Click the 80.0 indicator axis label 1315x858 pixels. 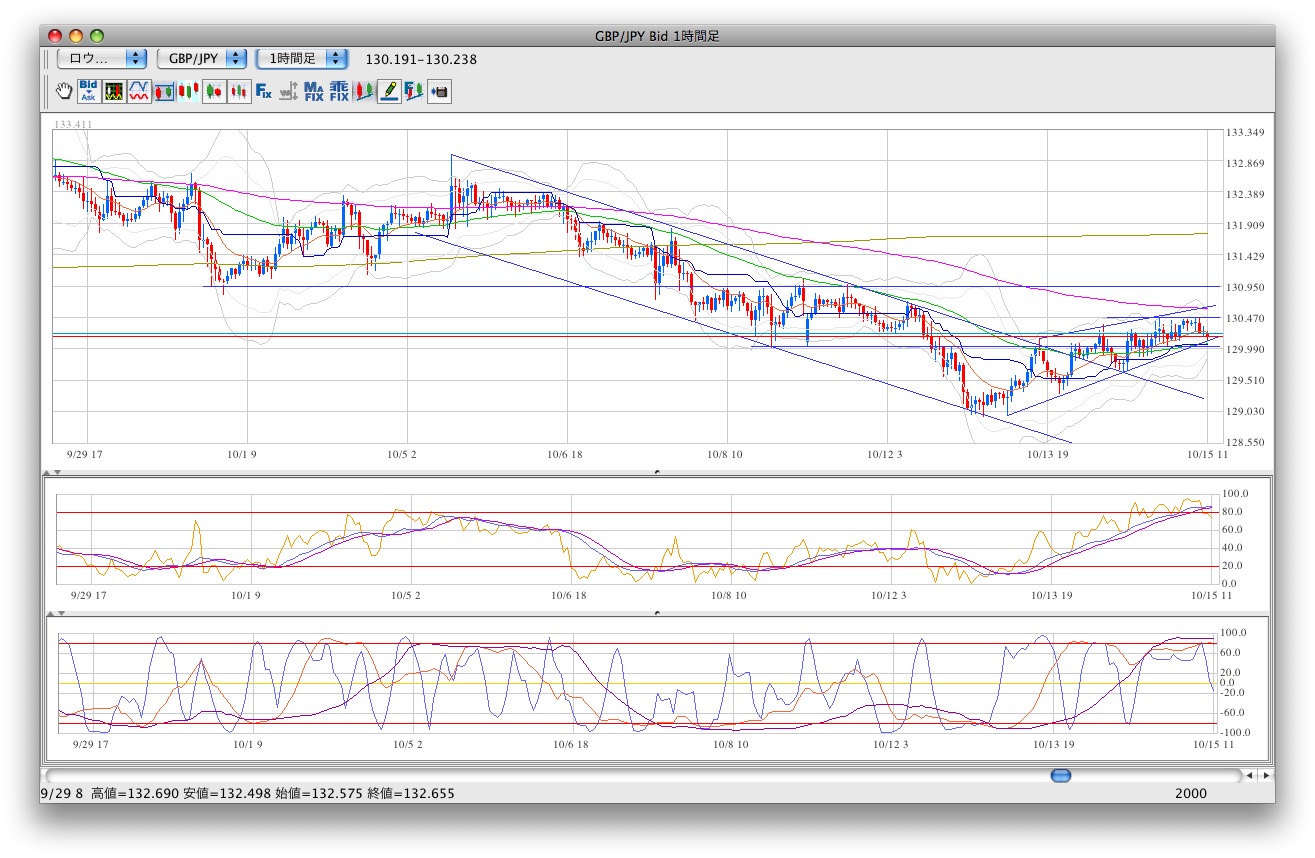click(1233, 512)
